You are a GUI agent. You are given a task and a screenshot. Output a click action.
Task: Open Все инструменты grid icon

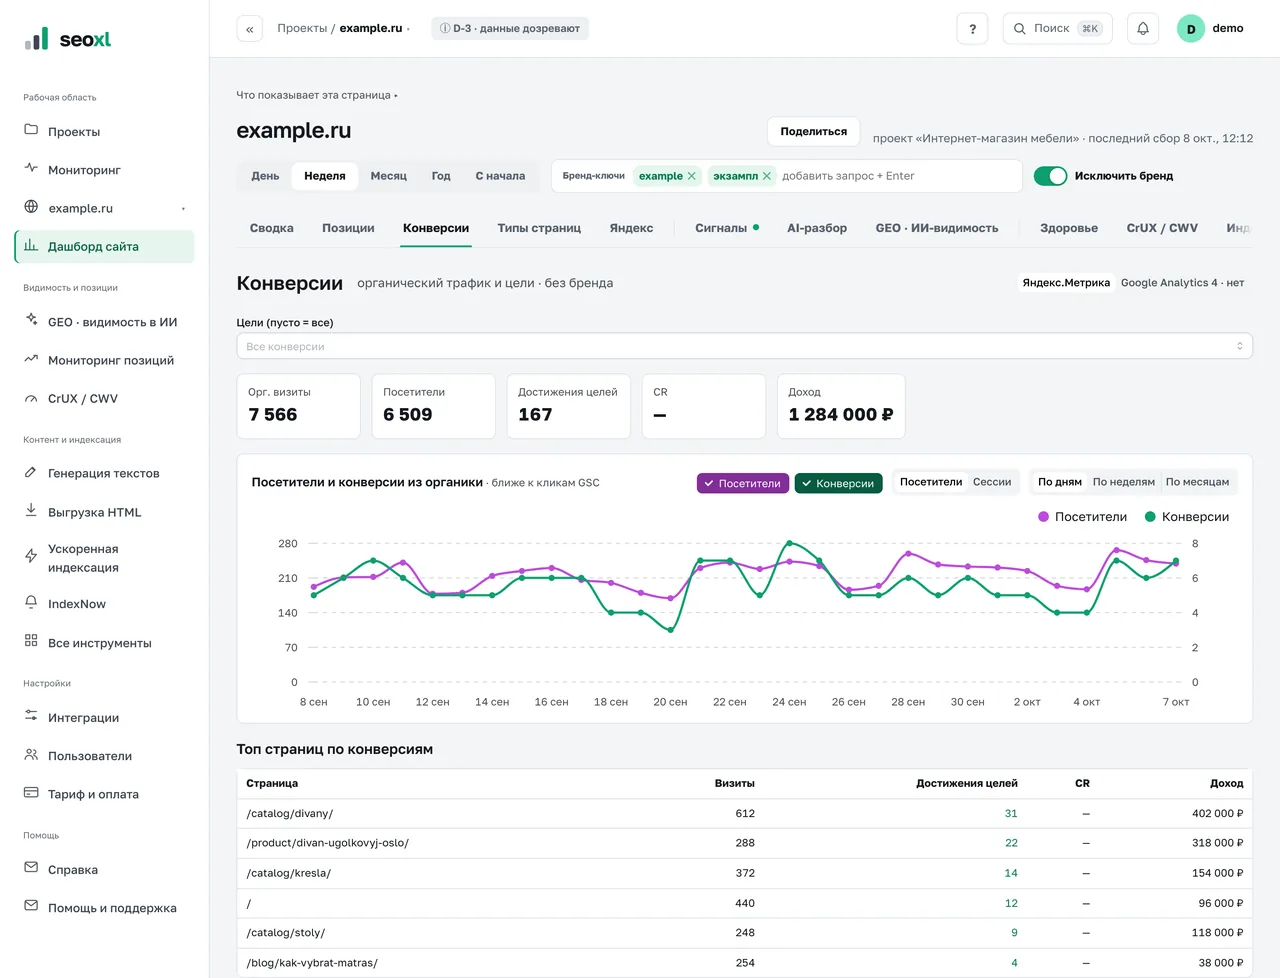tap(31, 641)
